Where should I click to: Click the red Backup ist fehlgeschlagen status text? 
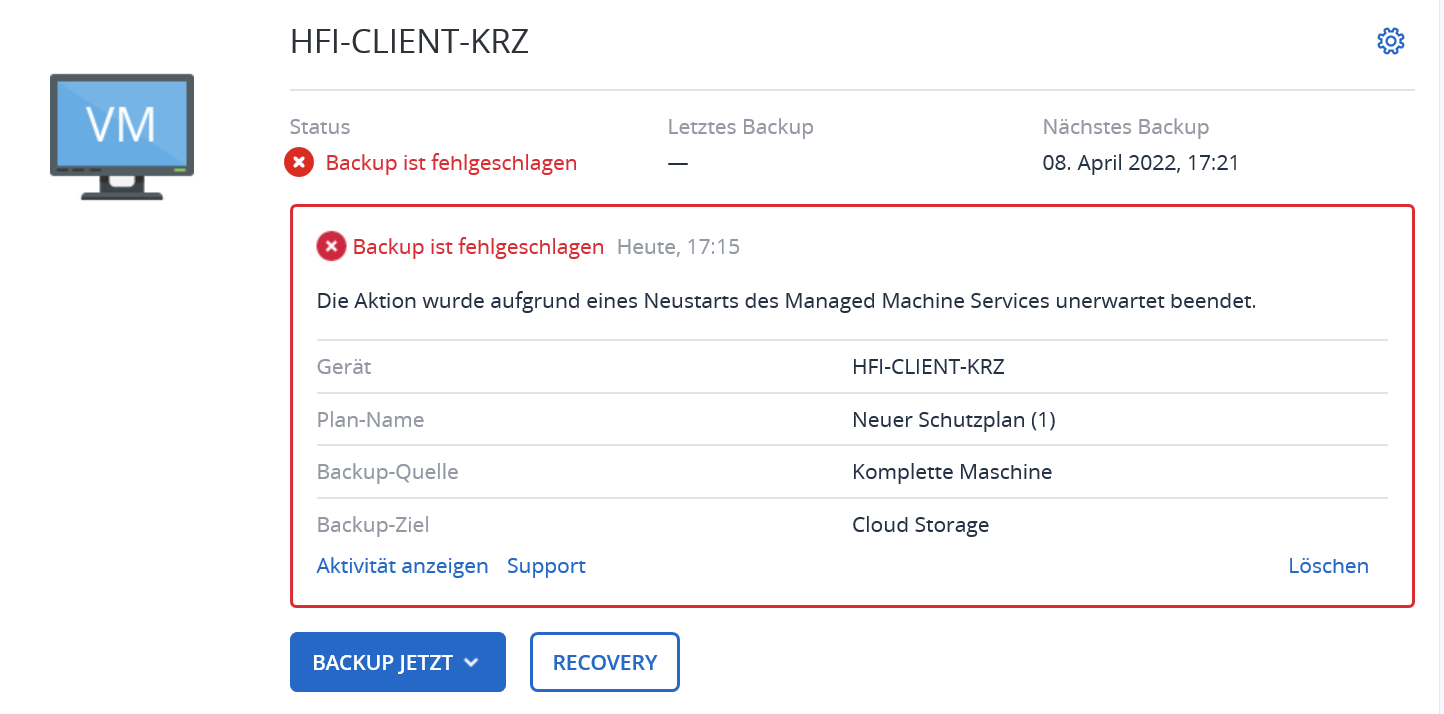point(451,162)
